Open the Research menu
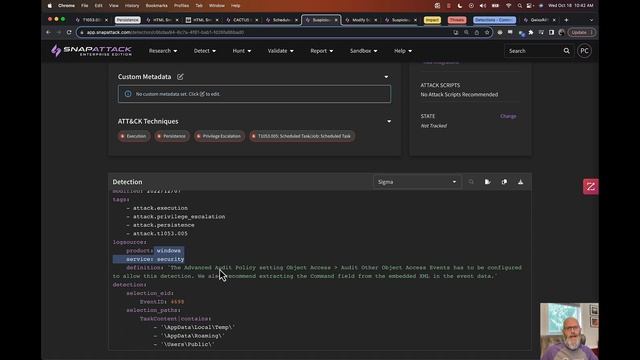Viewport: 640px width, 360px height. tap(163, 51)
